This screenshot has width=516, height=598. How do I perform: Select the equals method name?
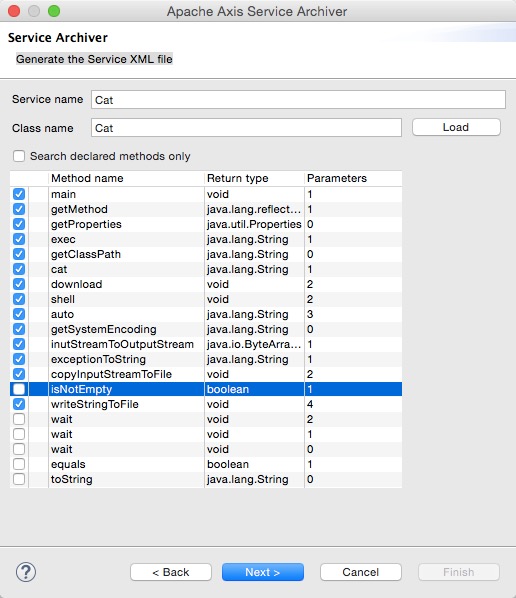pos(68,464)
